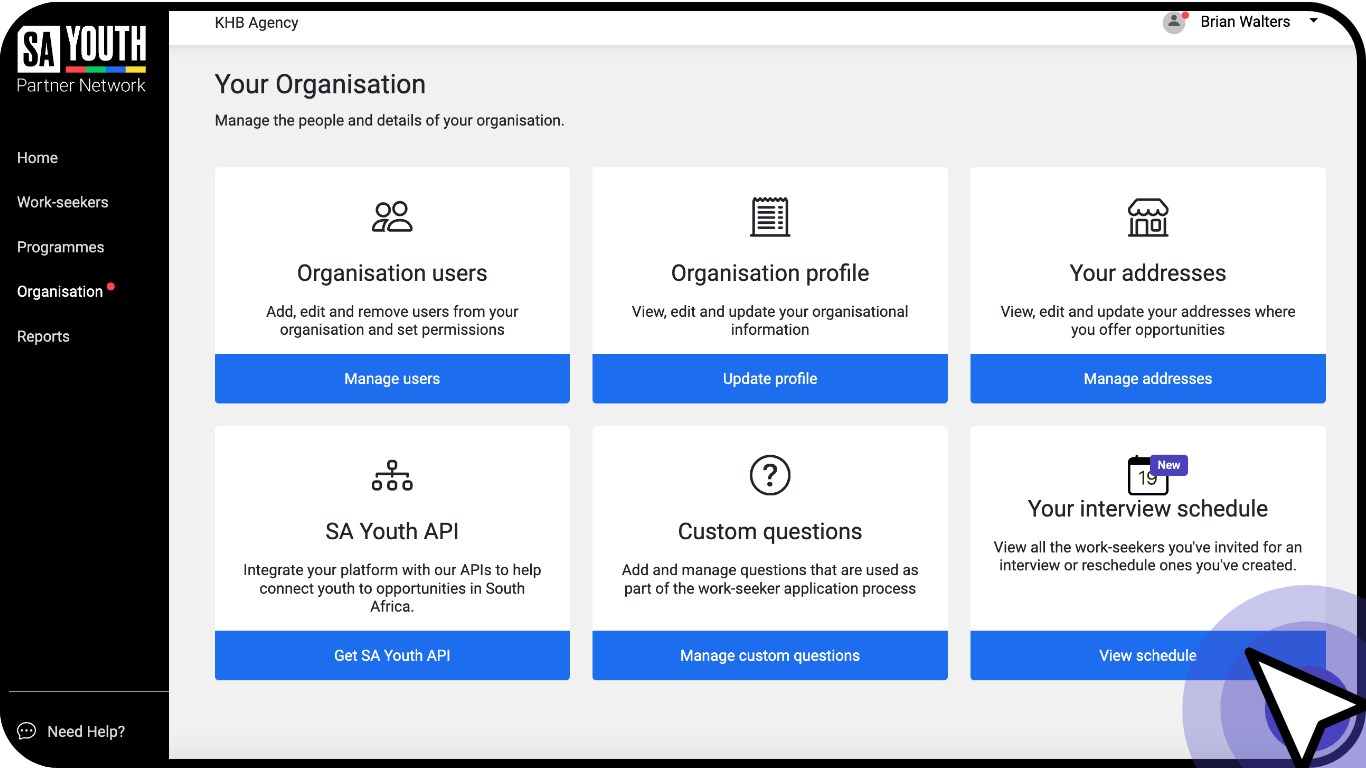The height and width of the screenshot is (768, 1366).
Task: Click the KHB Agency name in header
Action: coord(257,22)
